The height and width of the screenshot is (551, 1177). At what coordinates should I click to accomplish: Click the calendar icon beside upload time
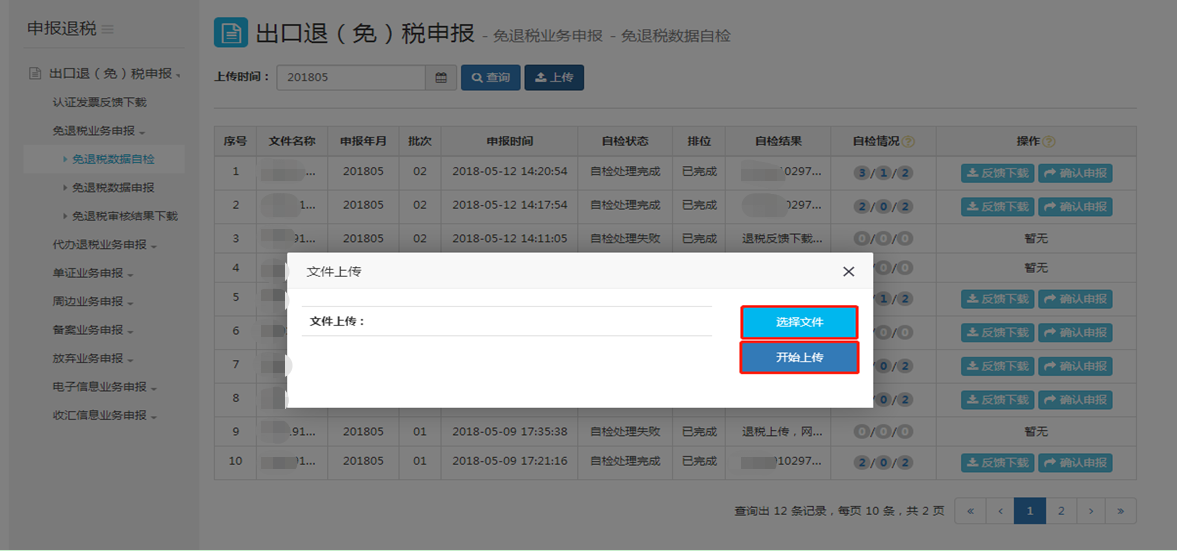pos(441,78)
